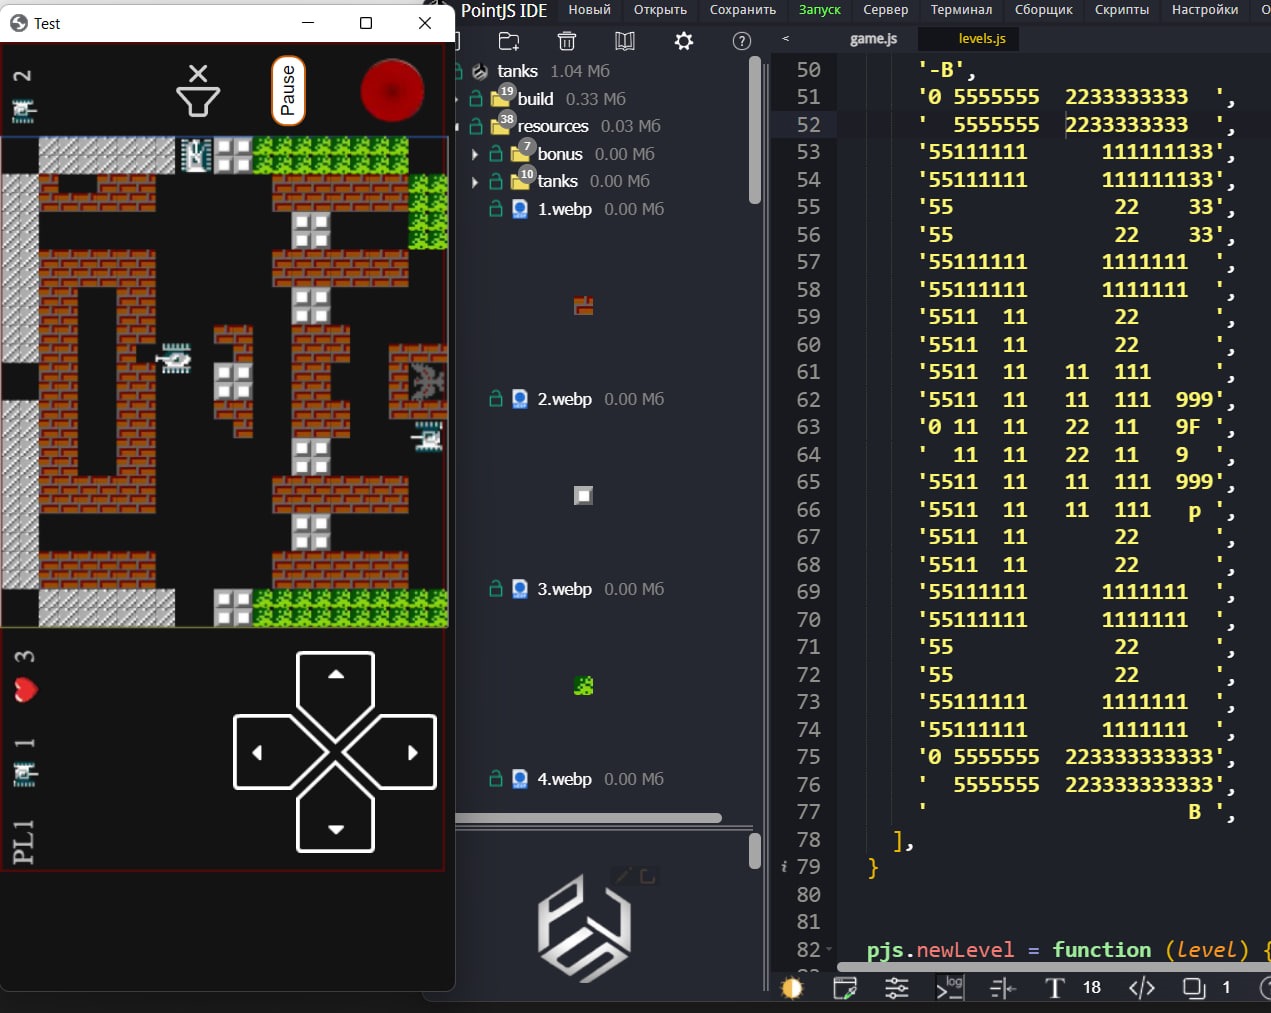Open the Сборщик menu

1044,10
